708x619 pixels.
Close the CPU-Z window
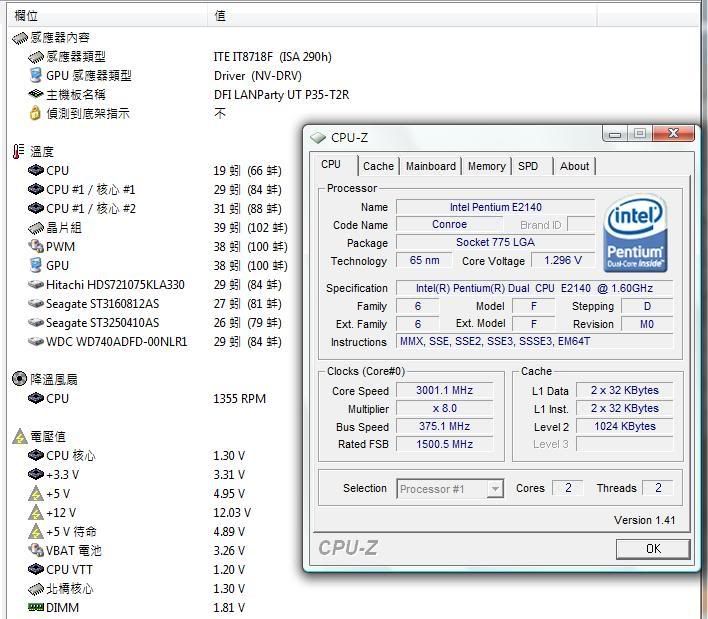point(673,134)
